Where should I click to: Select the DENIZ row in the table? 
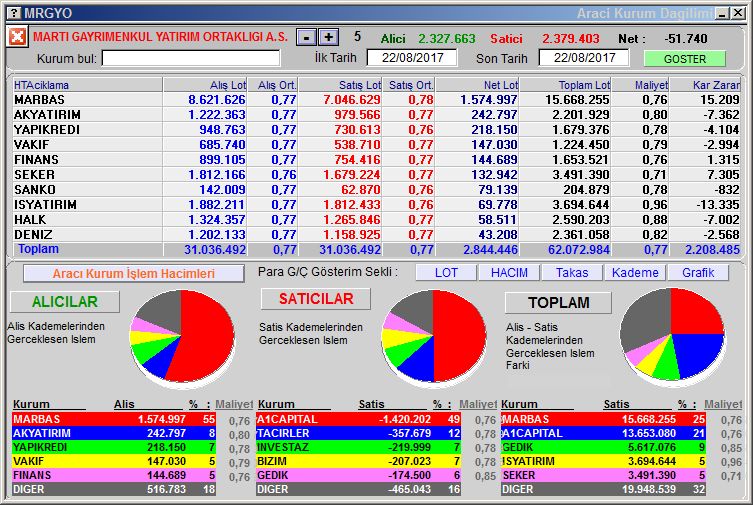click(x=376, y=235)
